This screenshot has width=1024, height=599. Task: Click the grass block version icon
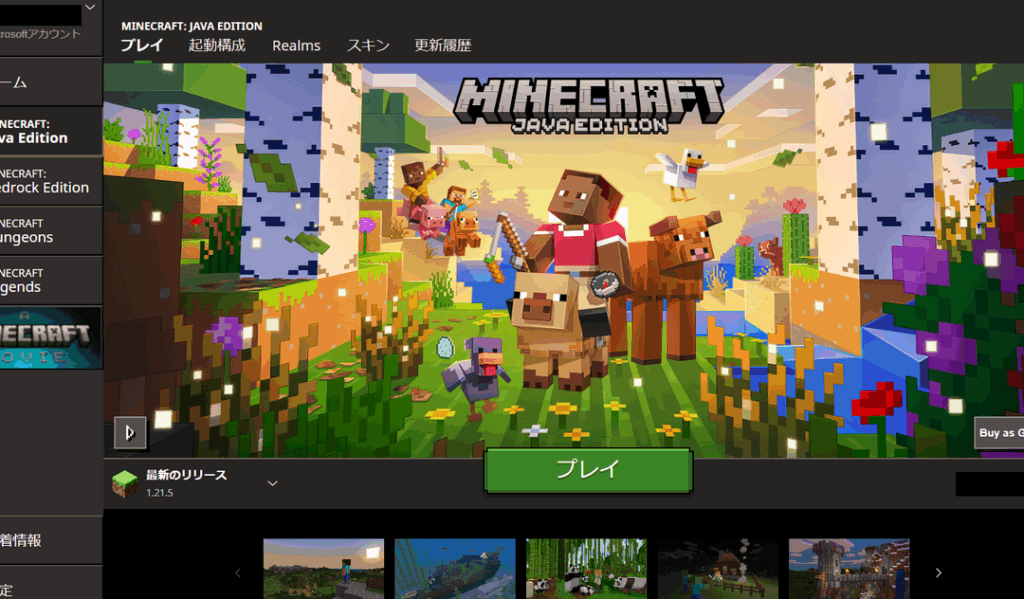click(x=125, y=484)
